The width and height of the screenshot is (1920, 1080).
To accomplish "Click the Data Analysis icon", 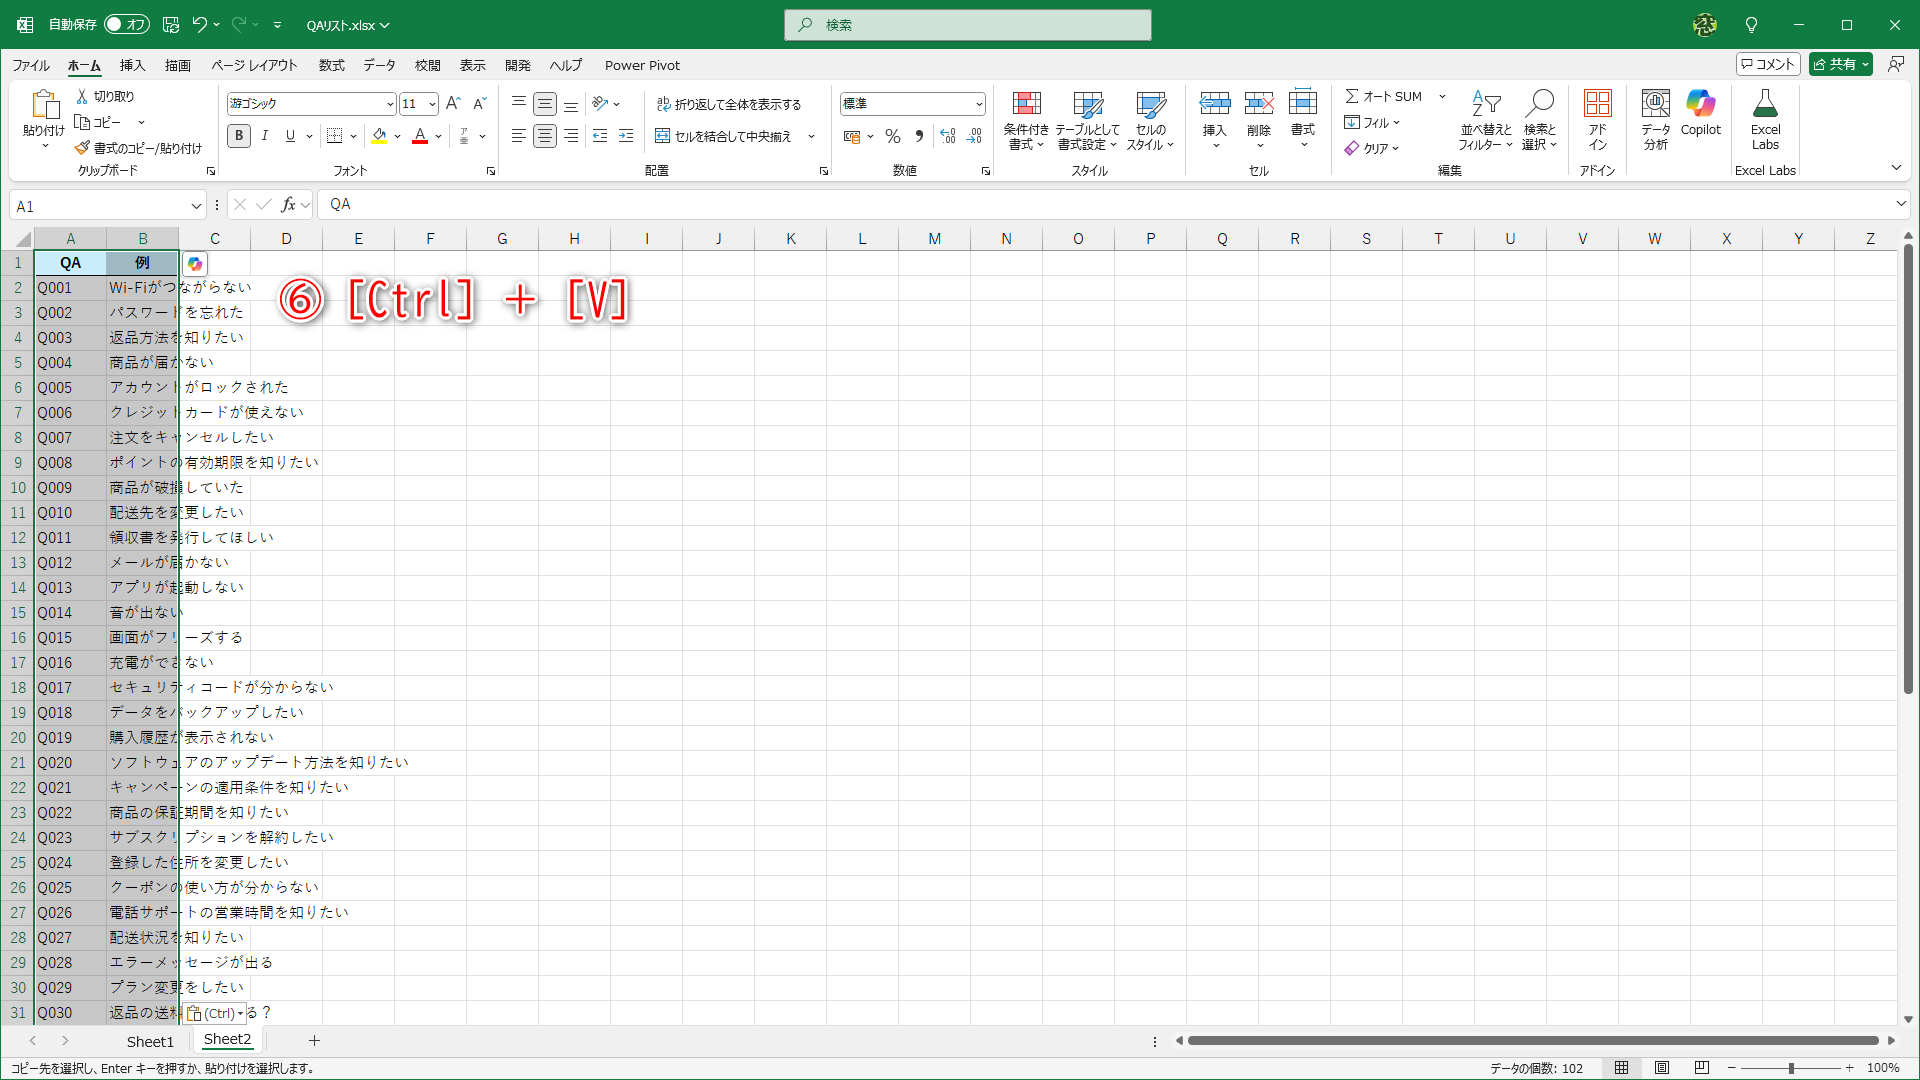I will pos(1655,104).
